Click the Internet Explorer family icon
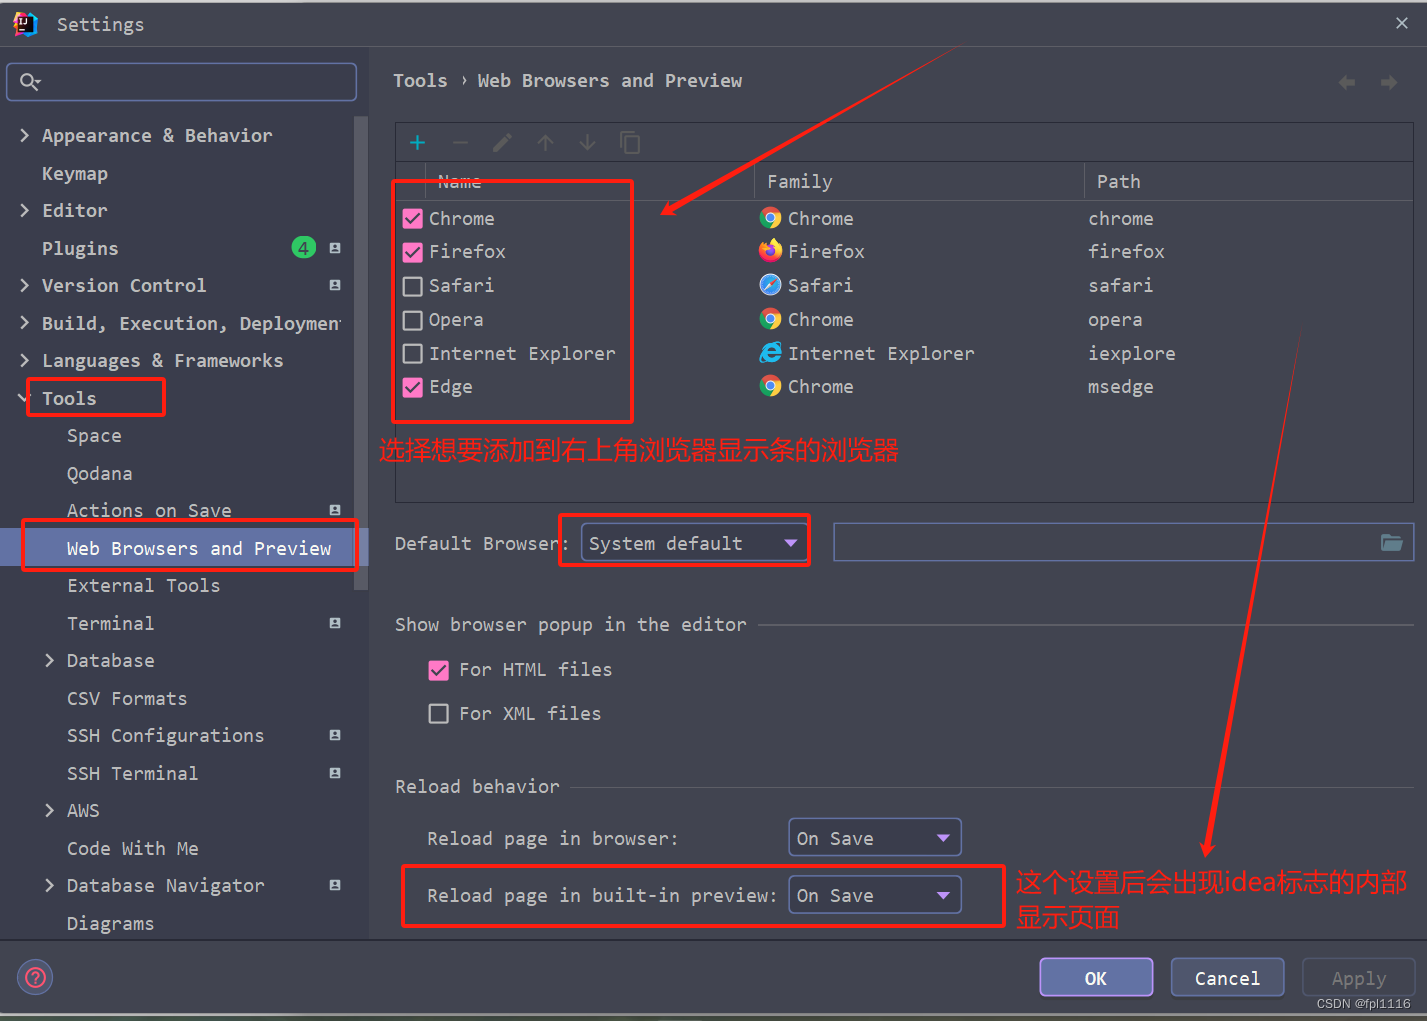1427x1021 pixels. tap(770, 353)
